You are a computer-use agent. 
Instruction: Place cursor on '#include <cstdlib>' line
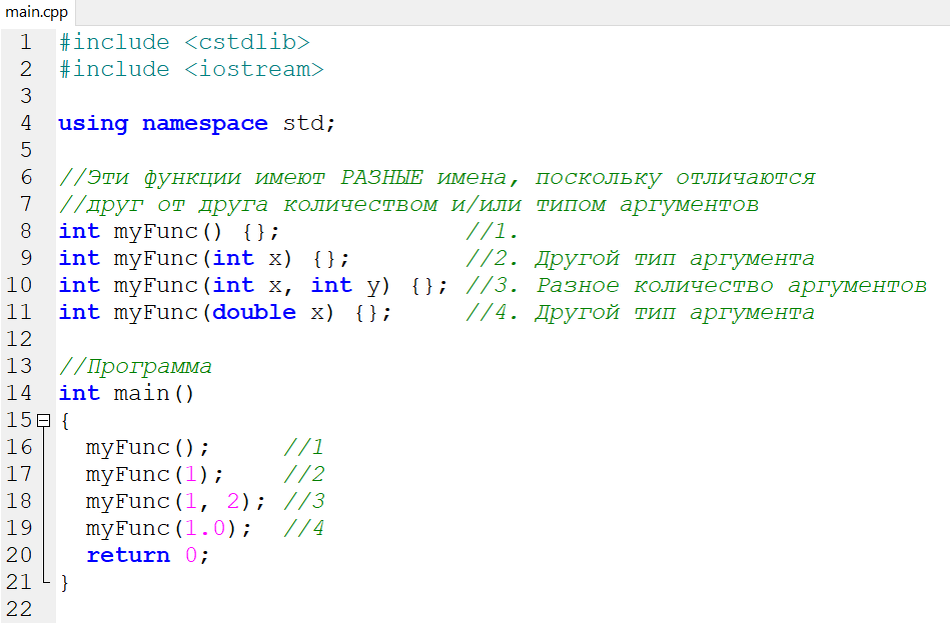(x=184, y=42)
